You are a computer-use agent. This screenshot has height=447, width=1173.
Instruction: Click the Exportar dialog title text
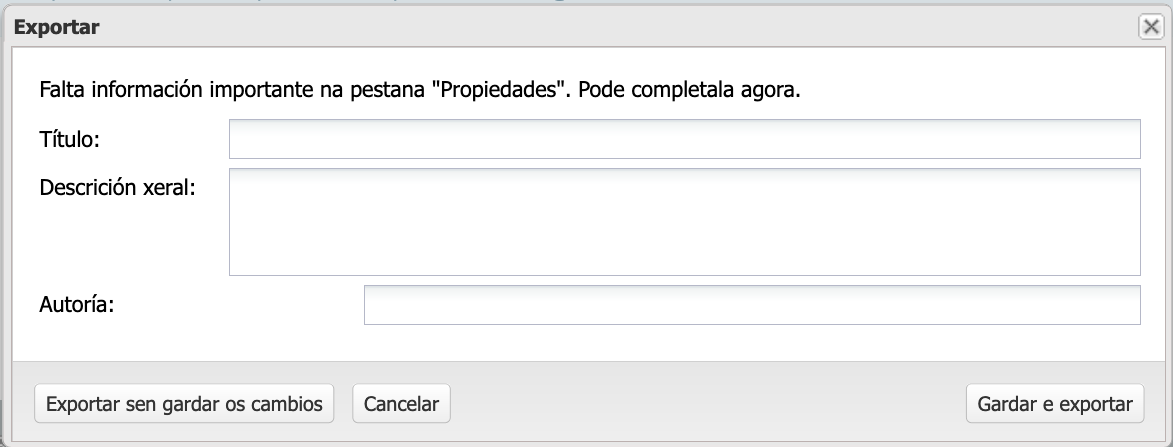pyautogui.click(x=56, y=28)
